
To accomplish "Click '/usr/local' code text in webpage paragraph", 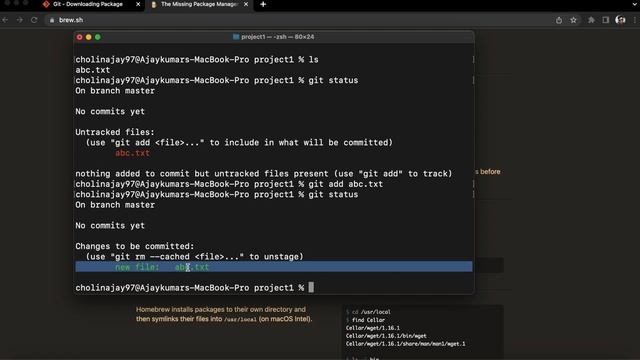I will pyautogui.click(x=240, y=320).
